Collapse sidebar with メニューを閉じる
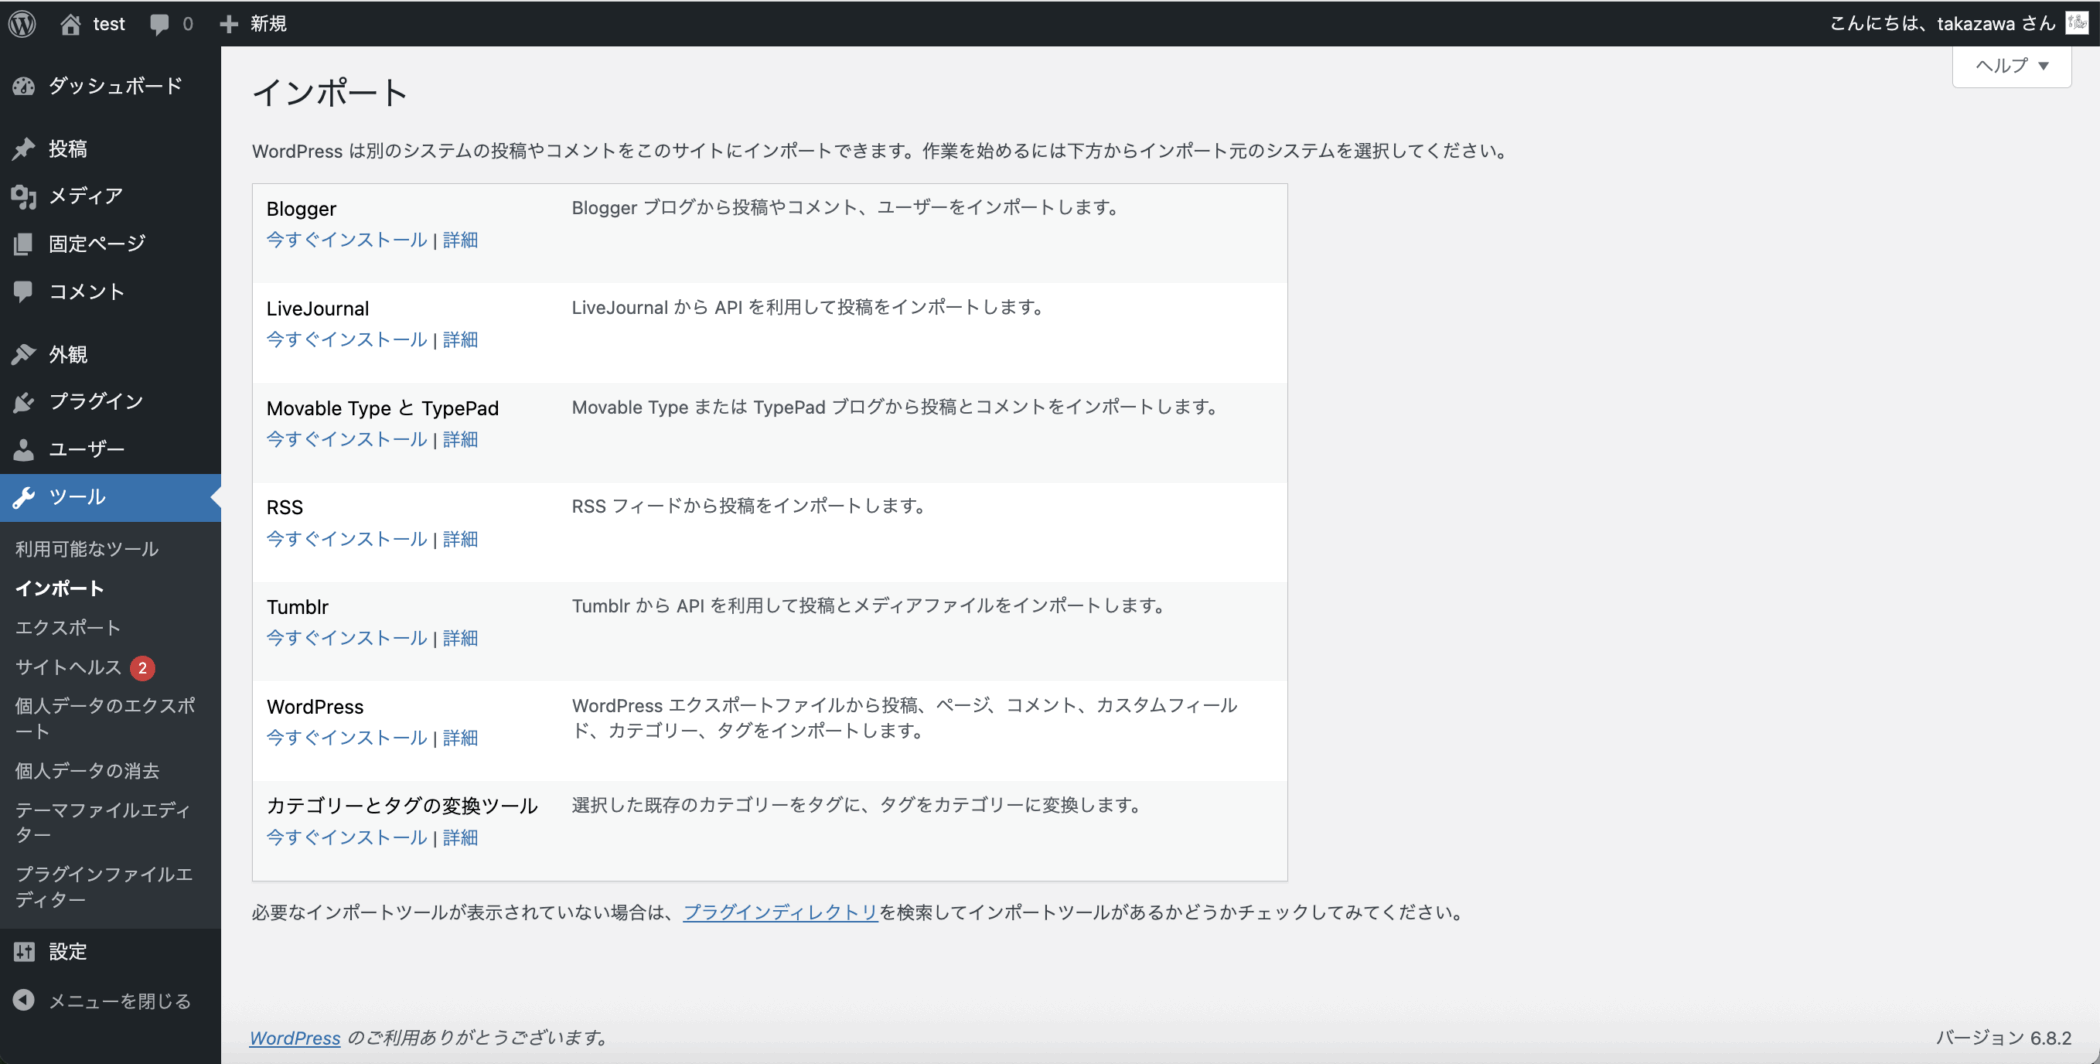 119,1001
